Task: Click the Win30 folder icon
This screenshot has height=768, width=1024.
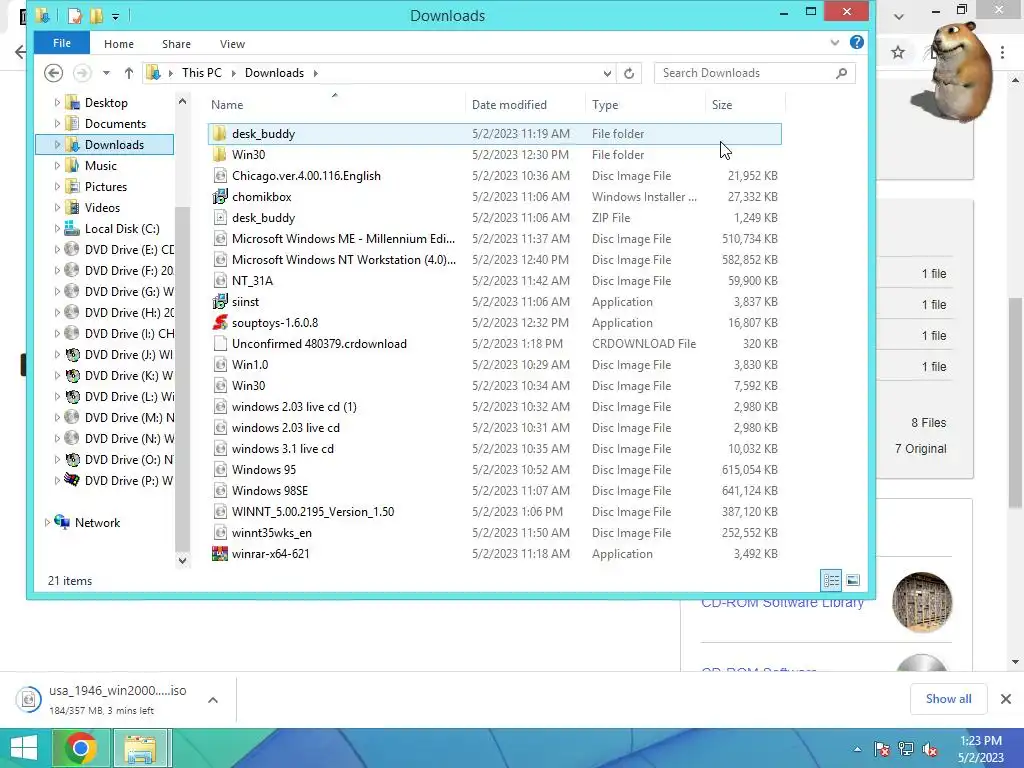Action: 220,155
